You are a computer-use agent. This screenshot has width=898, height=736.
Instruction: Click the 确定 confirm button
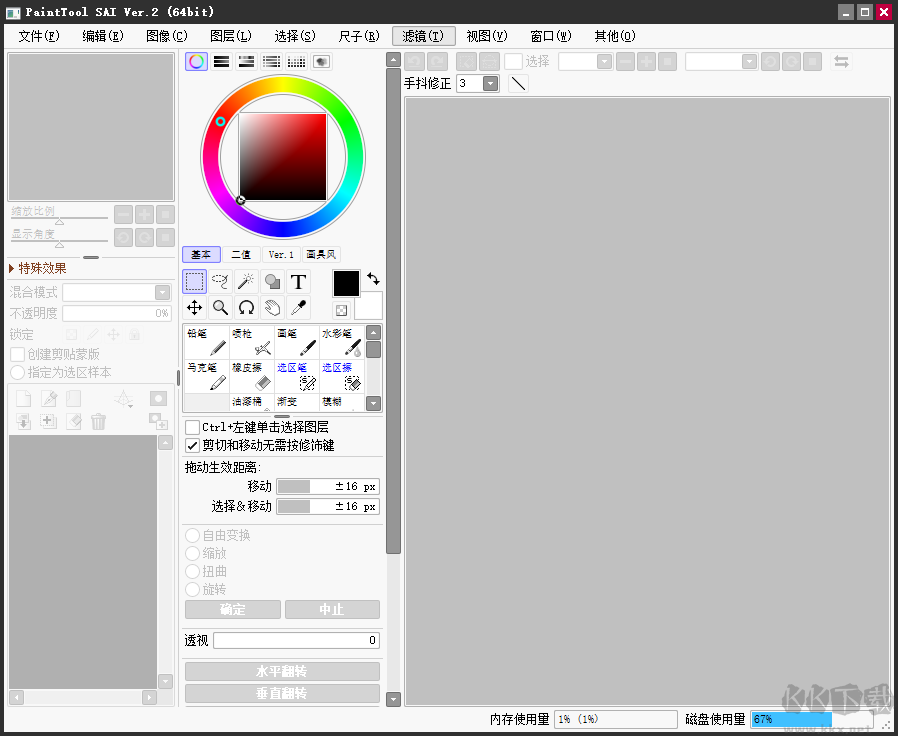233,609
